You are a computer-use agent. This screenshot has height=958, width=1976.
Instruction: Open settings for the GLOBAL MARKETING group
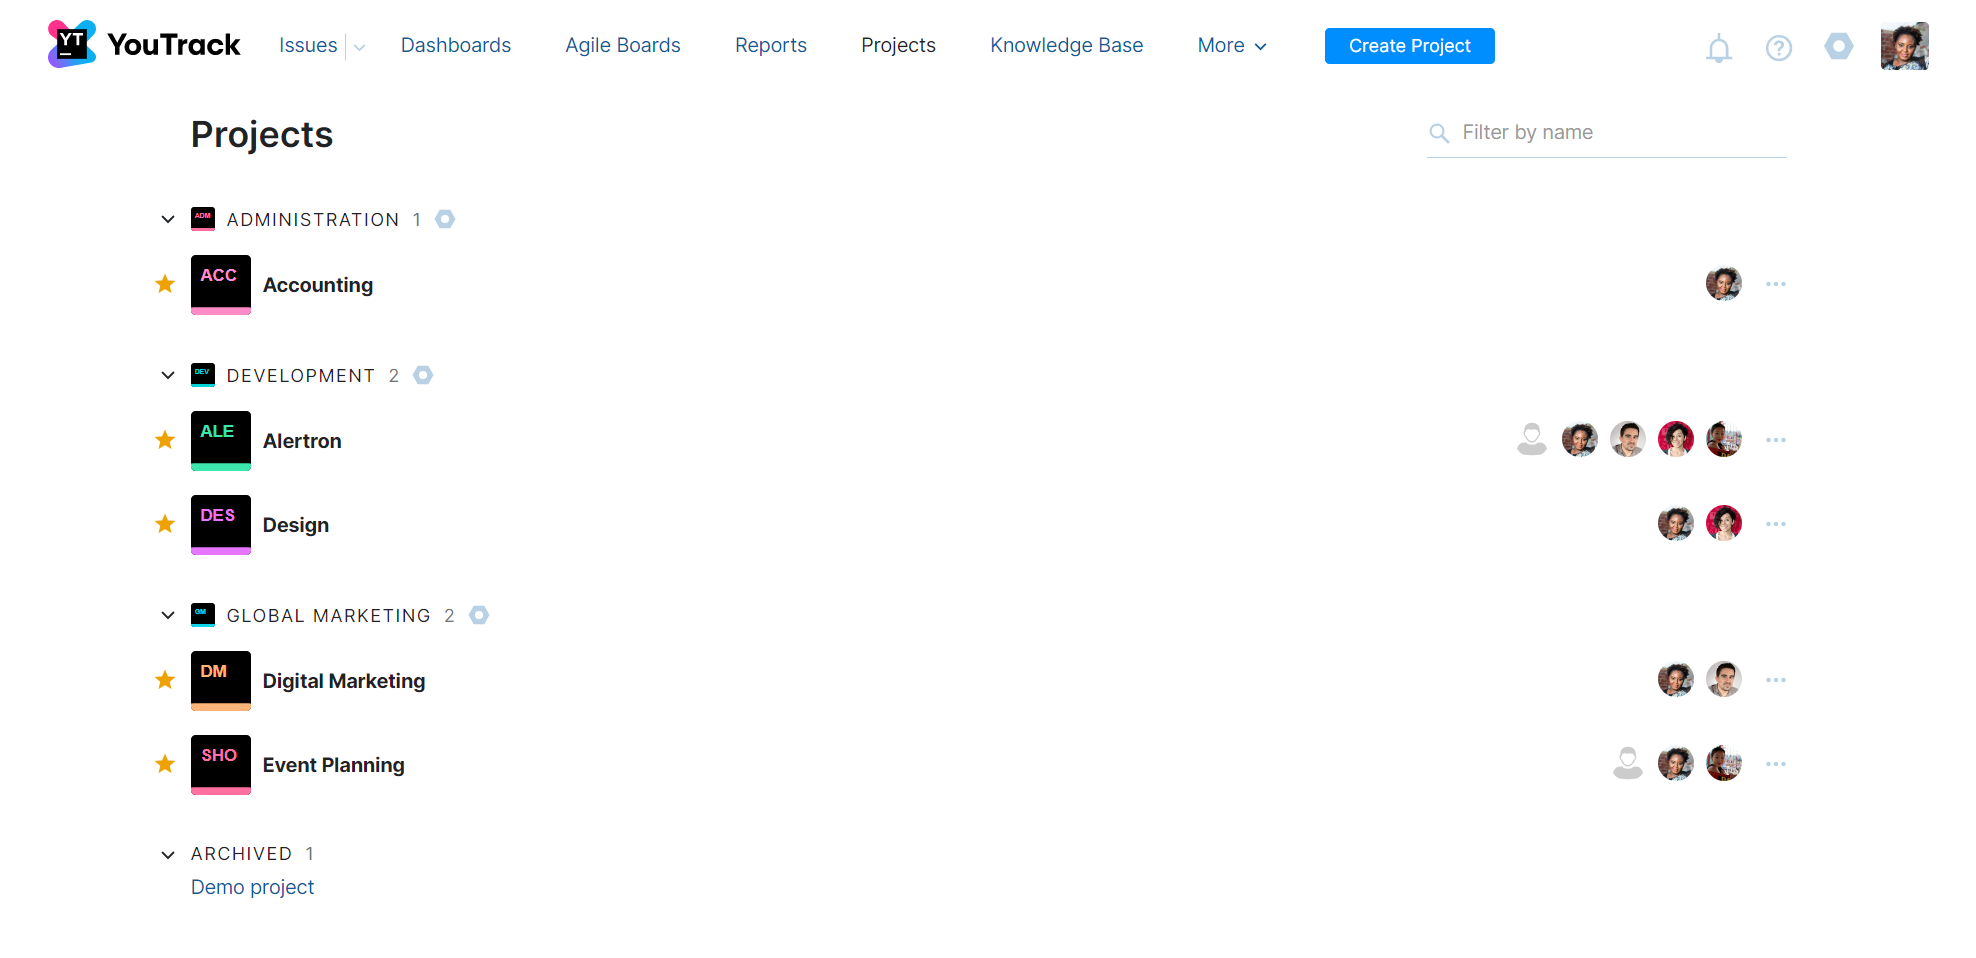coord(479,615)
